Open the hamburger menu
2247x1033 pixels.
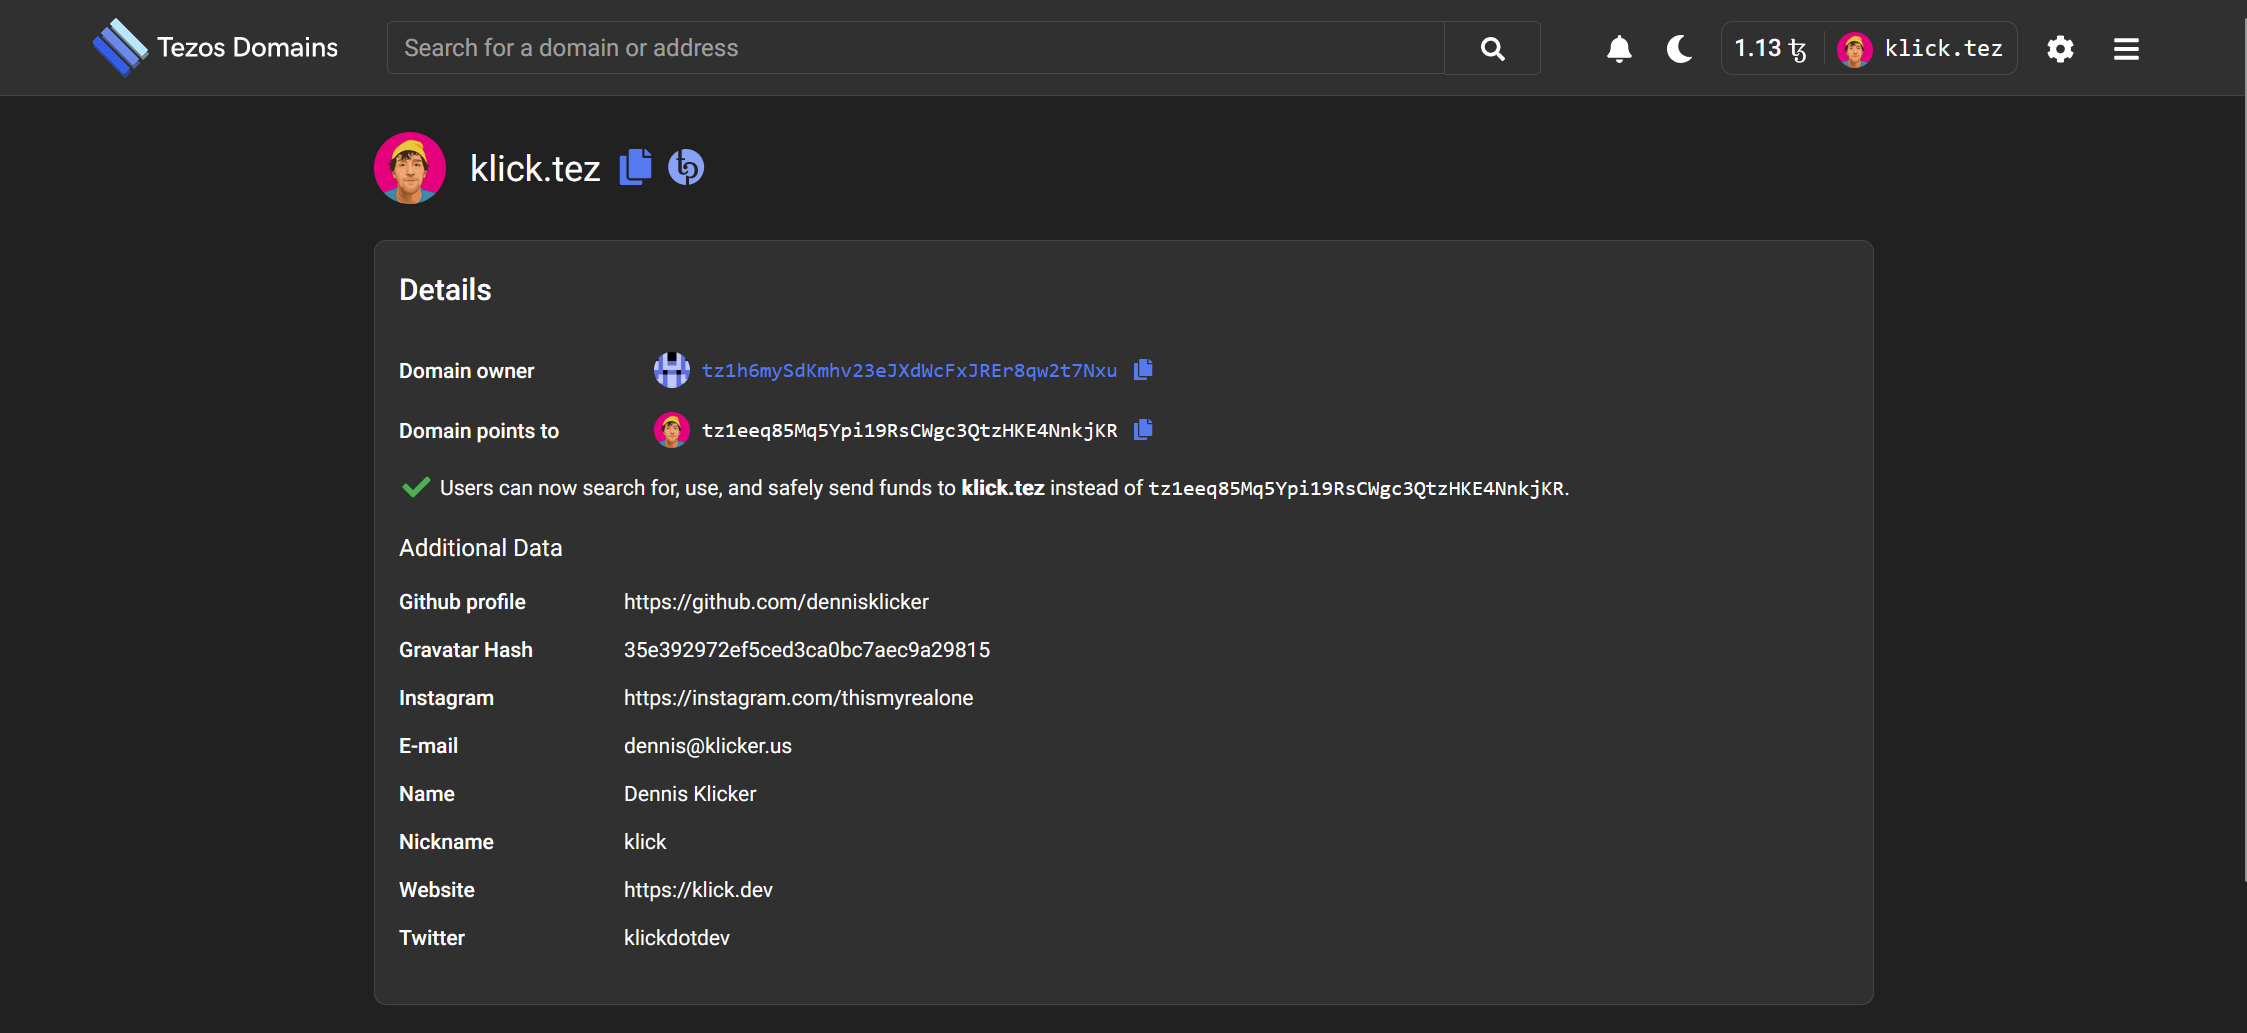point(2126,48)
